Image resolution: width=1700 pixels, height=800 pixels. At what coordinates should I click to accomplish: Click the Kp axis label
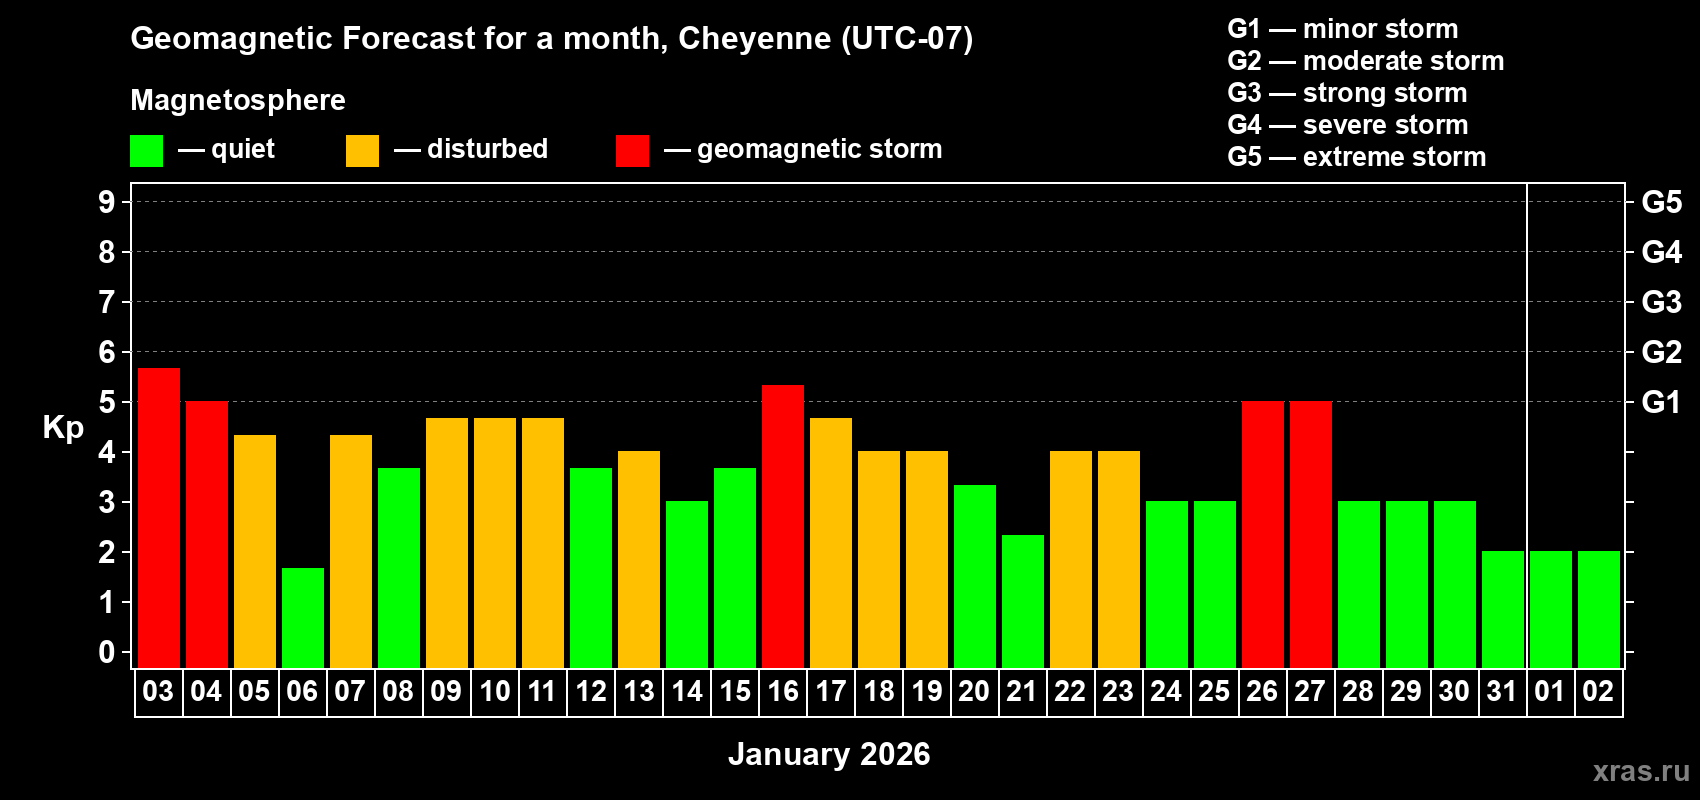pyautogui.click(x=63, y=428)
